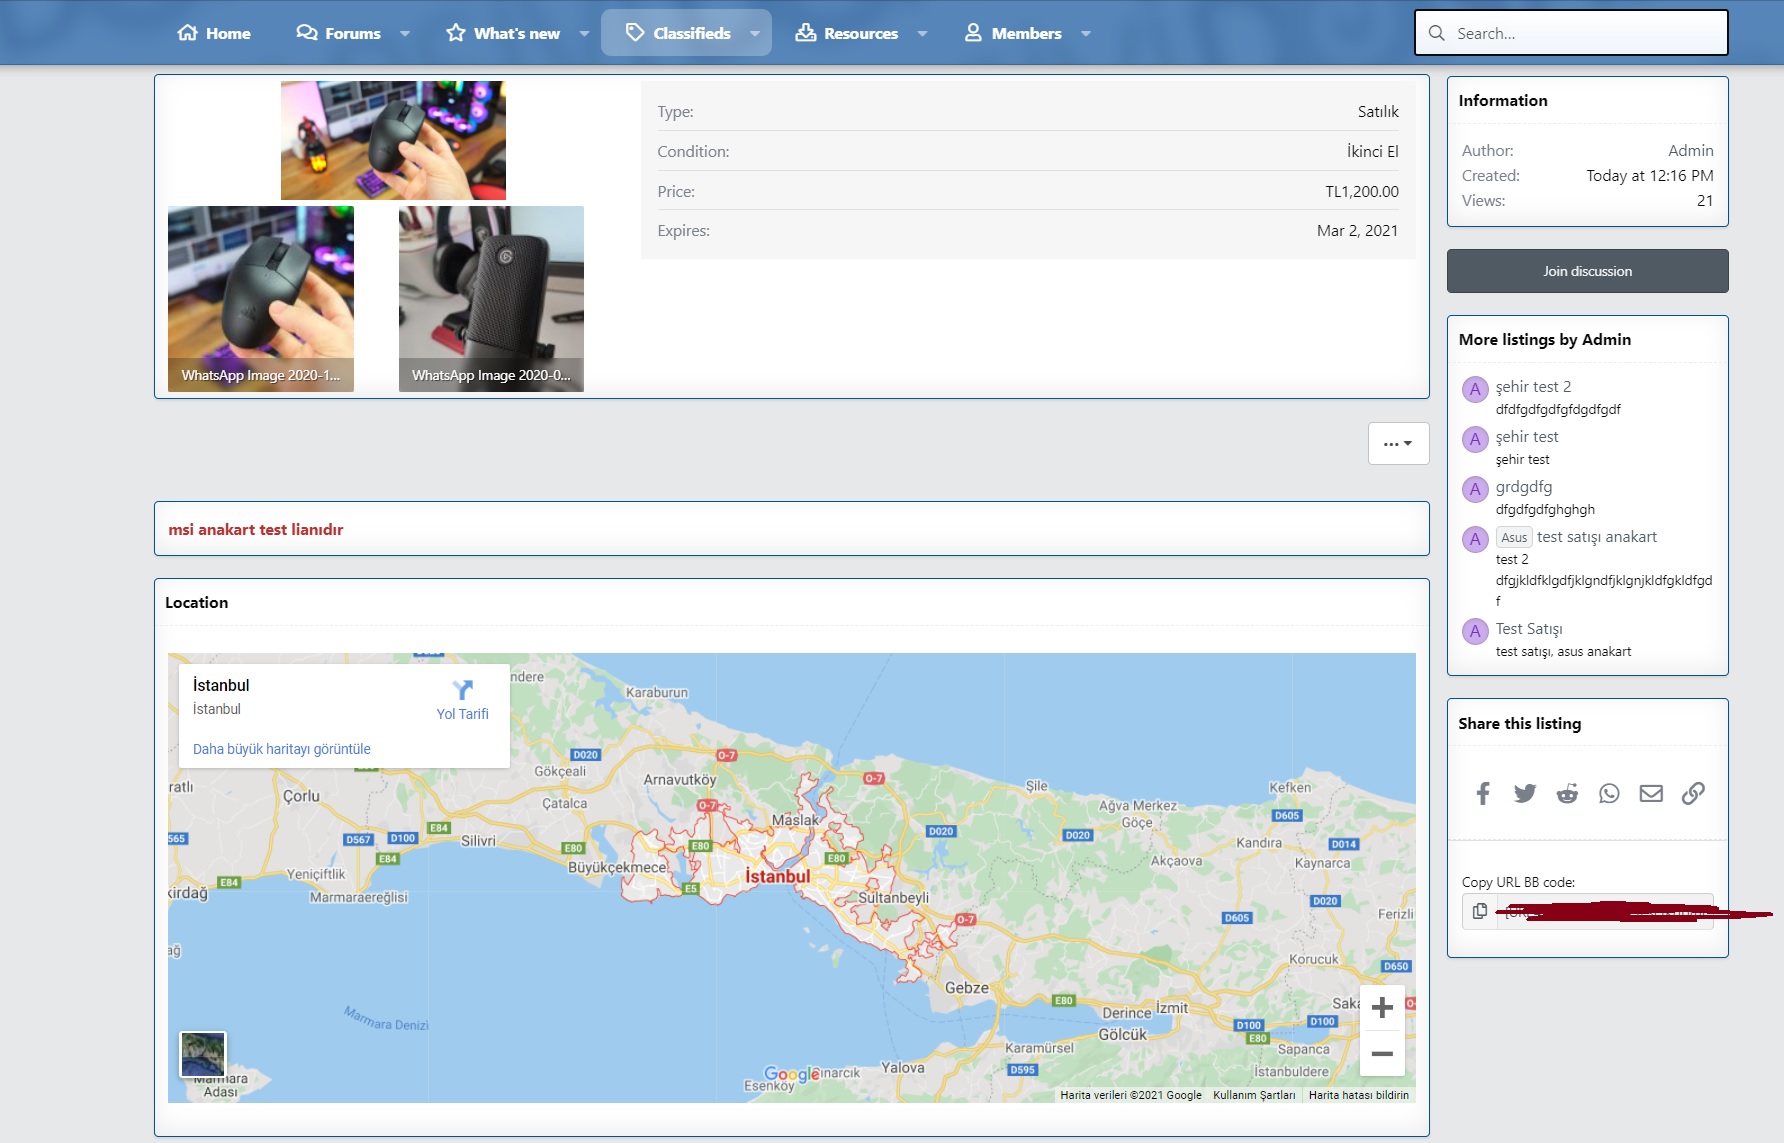Open 'Test Satışı' listing
1784x1143 pixels.
click(1529, 629)
